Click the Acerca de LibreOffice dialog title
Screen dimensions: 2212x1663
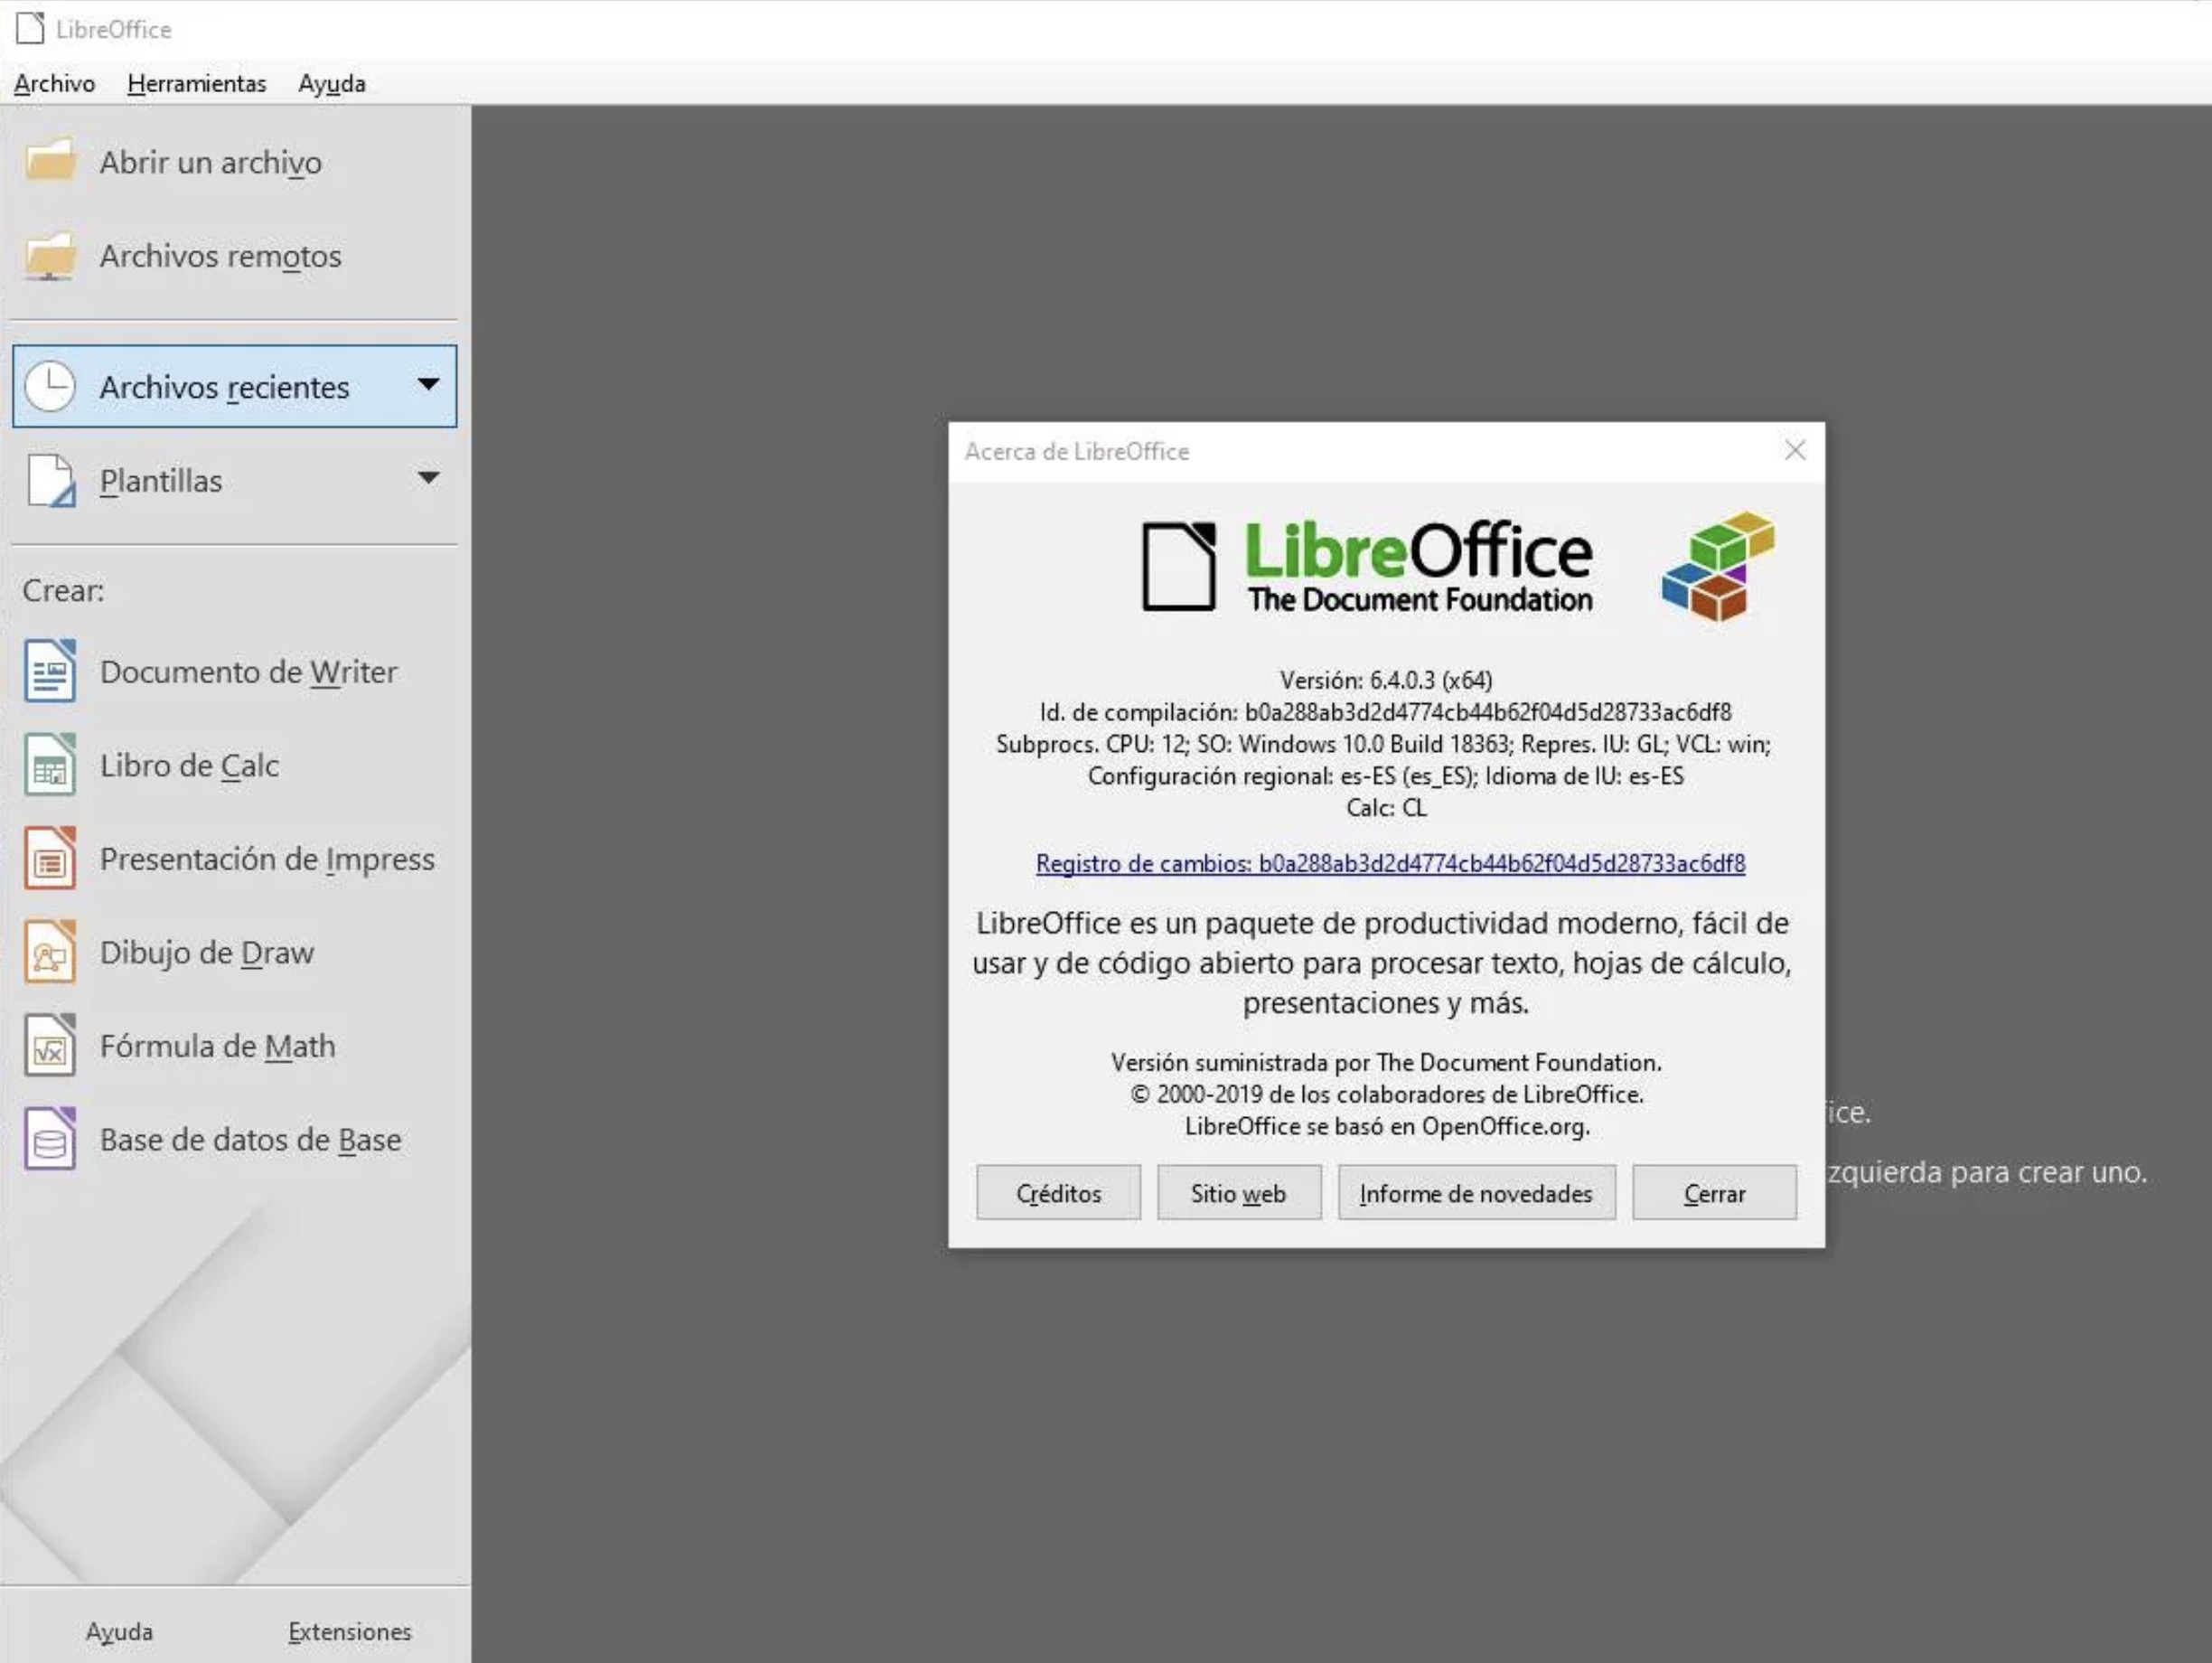1077,451
